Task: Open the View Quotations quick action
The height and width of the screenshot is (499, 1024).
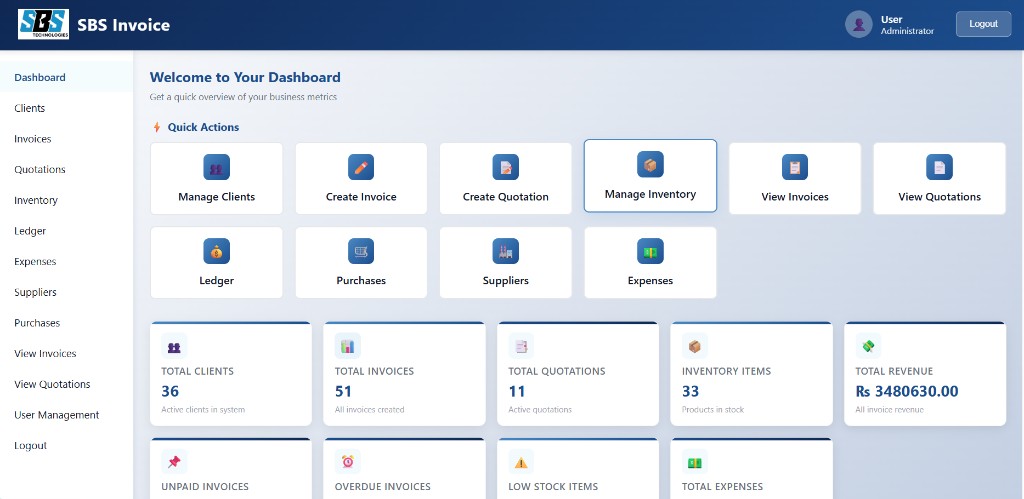Action: click(x=939, y=178)
